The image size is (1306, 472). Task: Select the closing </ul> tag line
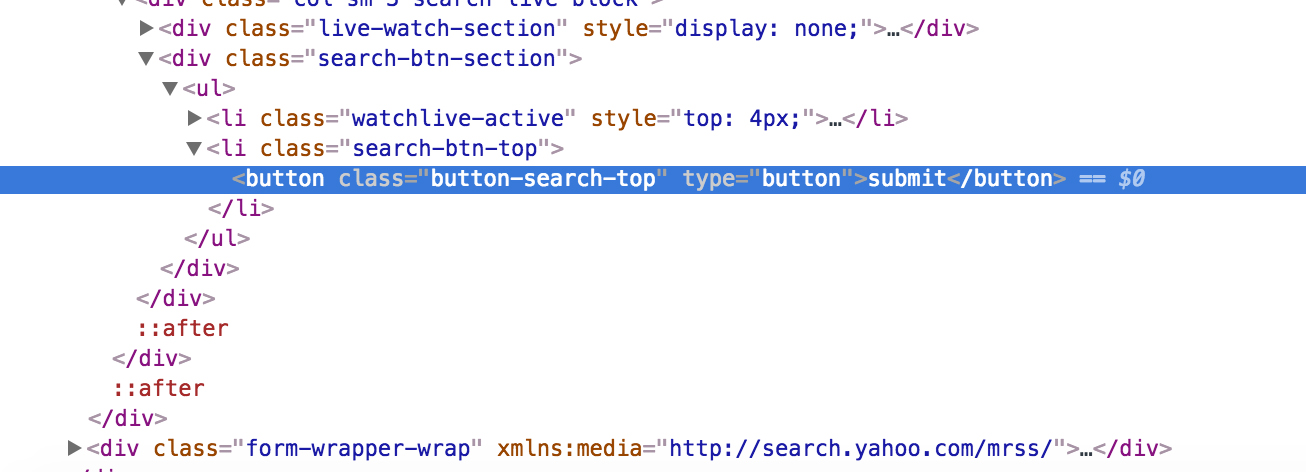(217, 239)
